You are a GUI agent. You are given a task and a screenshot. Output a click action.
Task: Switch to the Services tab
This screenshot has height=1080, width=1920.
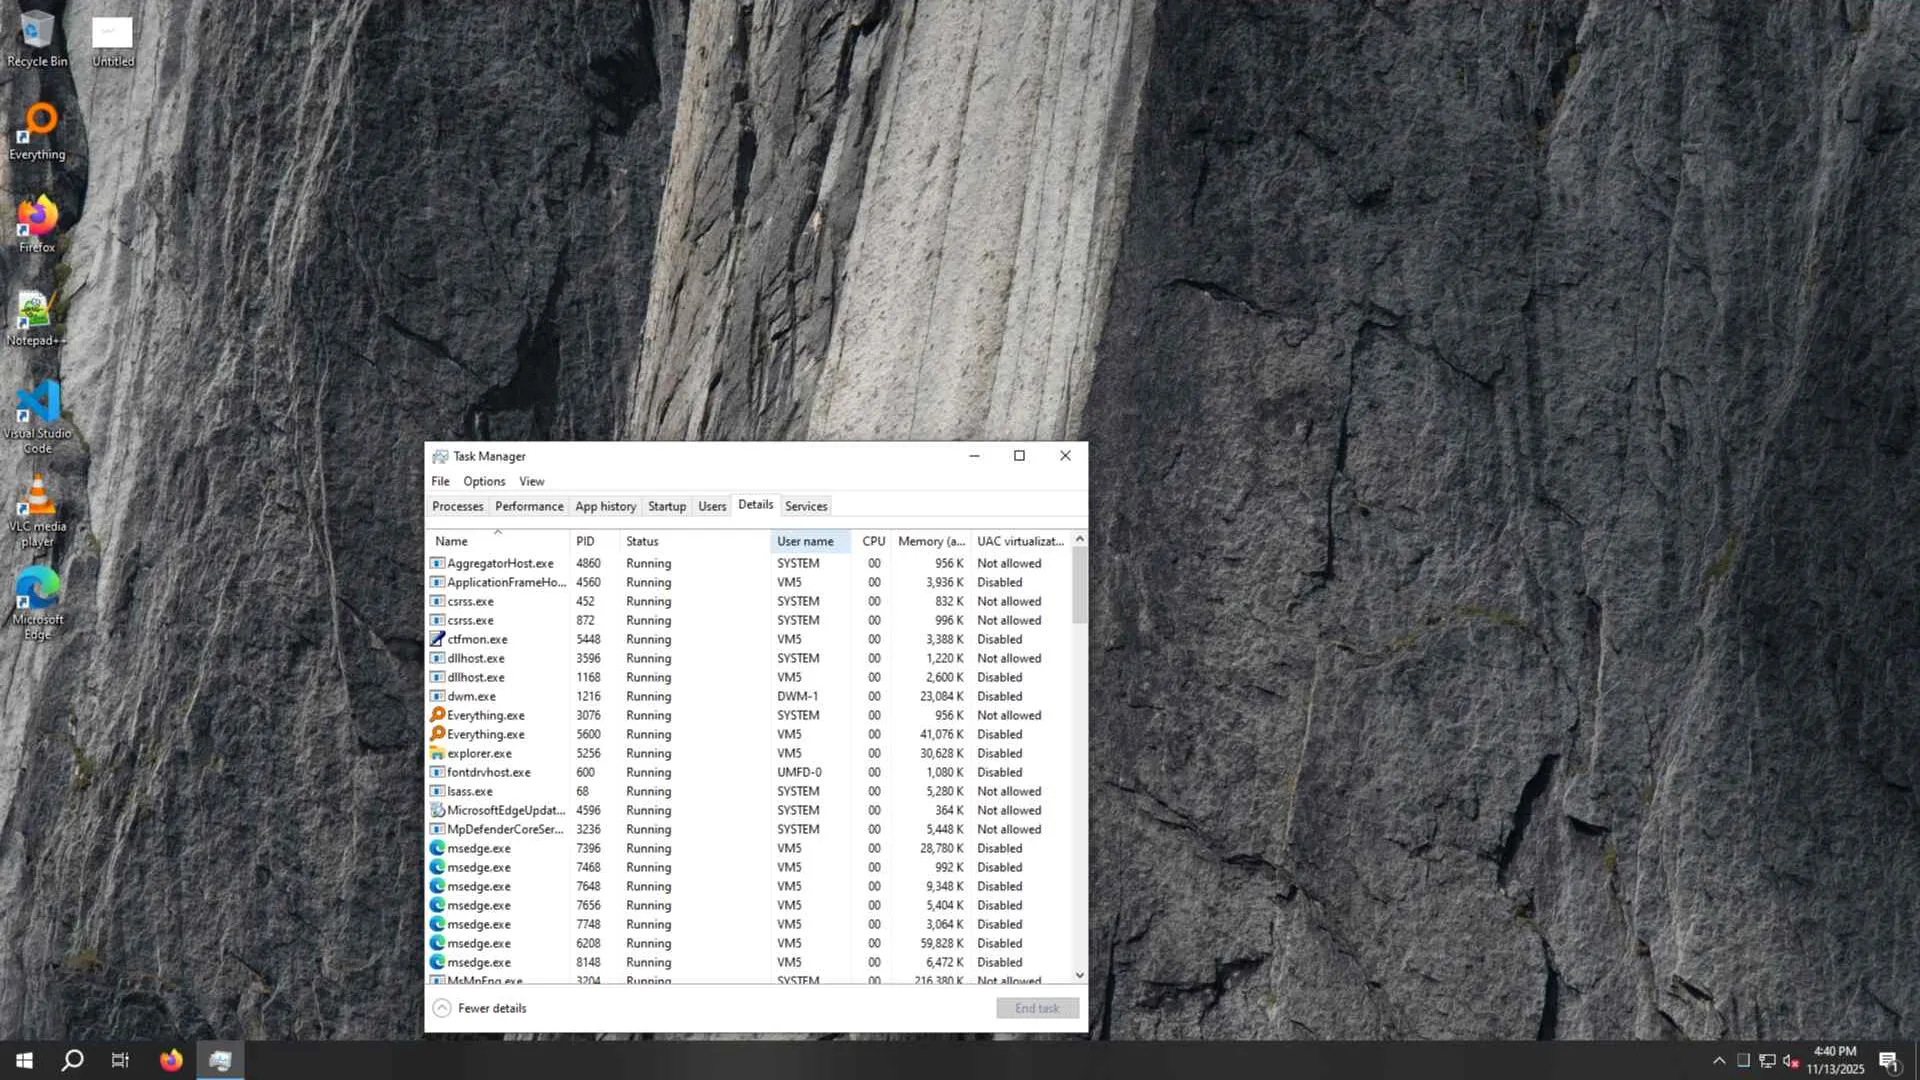click(x=806, y=506)
